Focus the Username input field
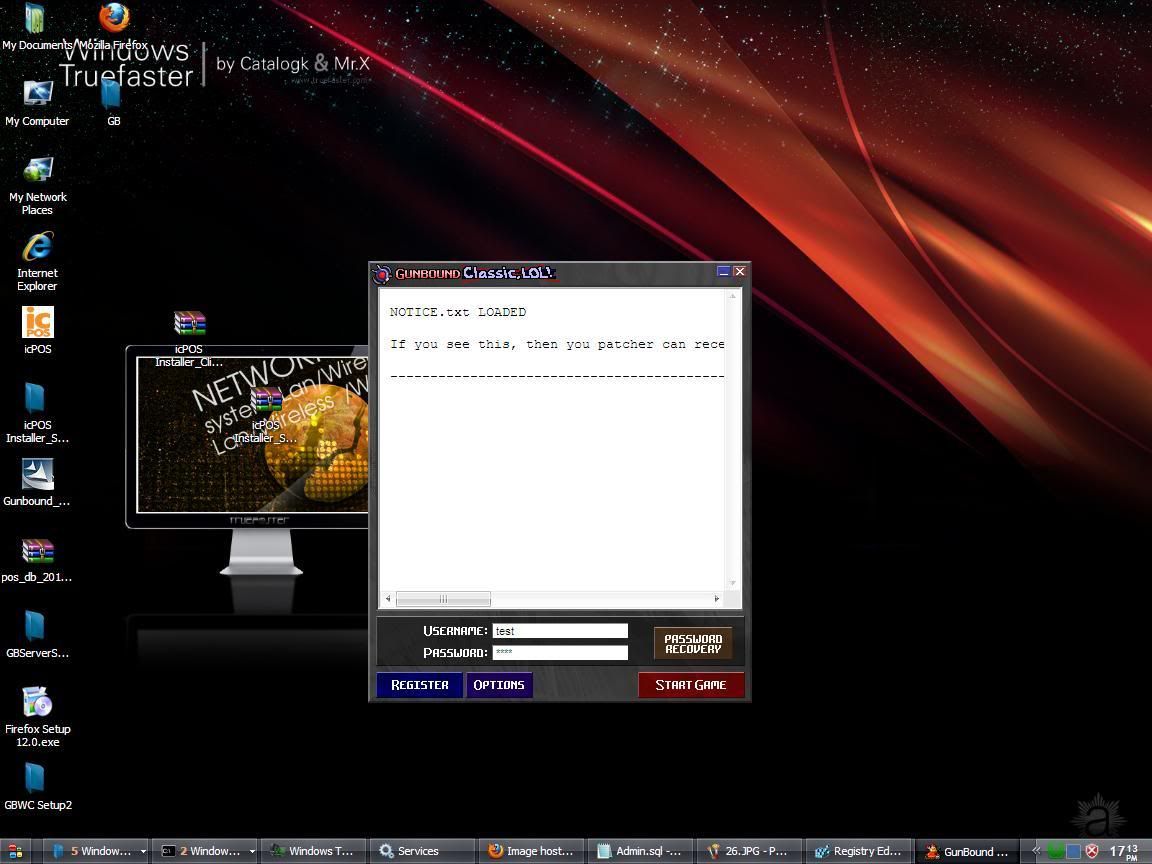 click(x=560, y=631)
